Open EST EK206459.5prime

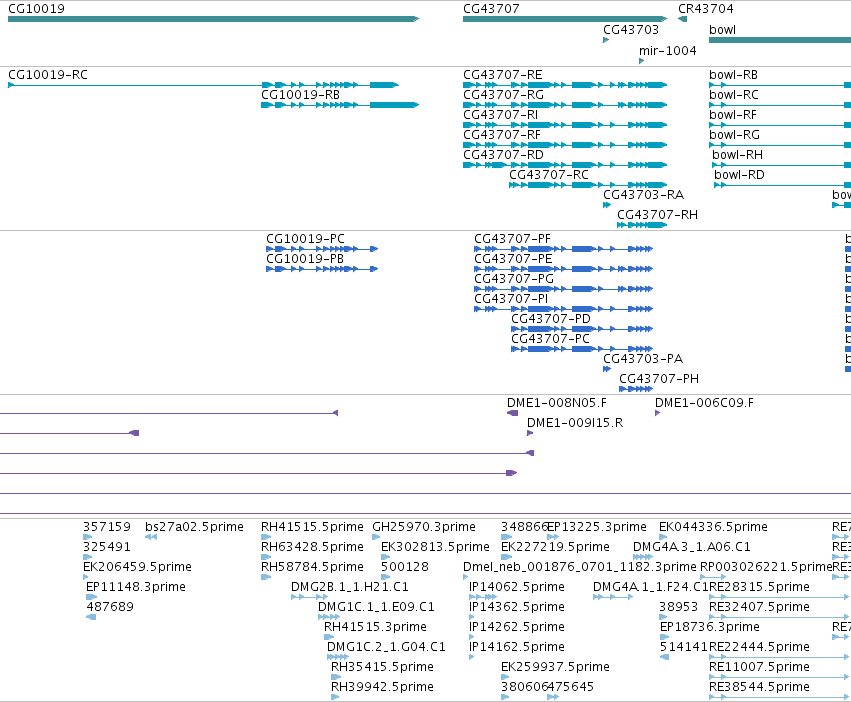click(85, 577)
